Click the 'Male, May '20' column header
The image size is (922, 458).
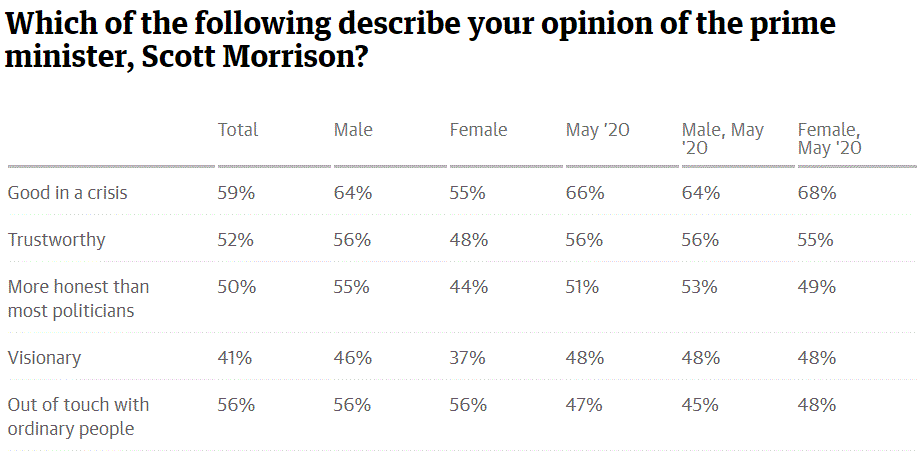click(x=722, y=138)
